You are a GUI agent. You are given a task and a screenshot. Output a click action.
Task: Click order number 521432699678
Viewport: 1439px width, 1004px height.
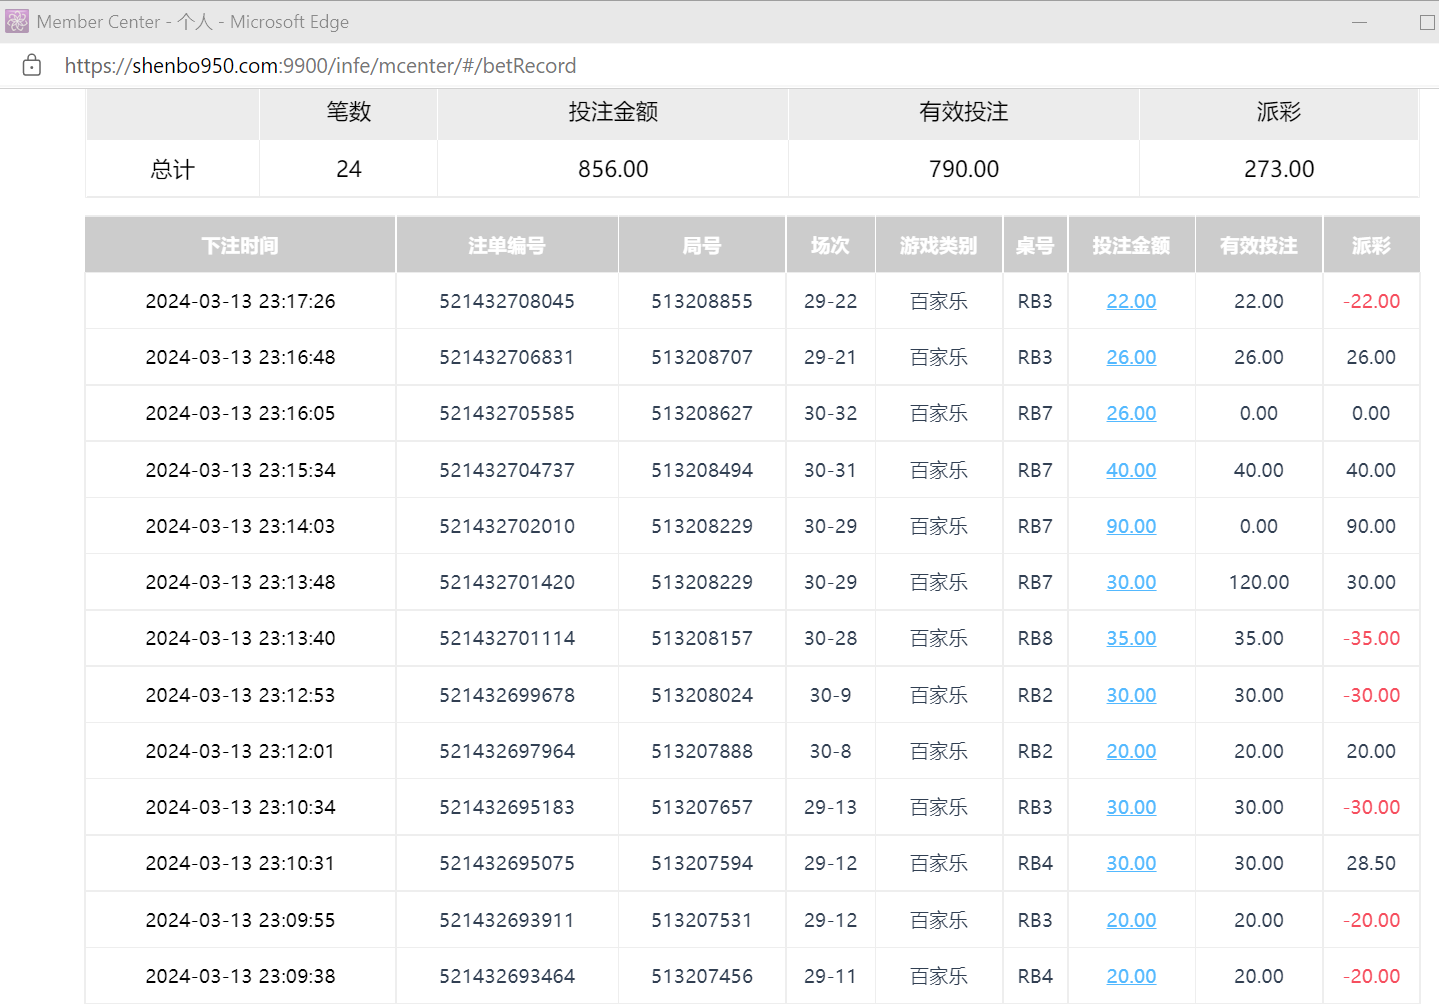point(507,695)
